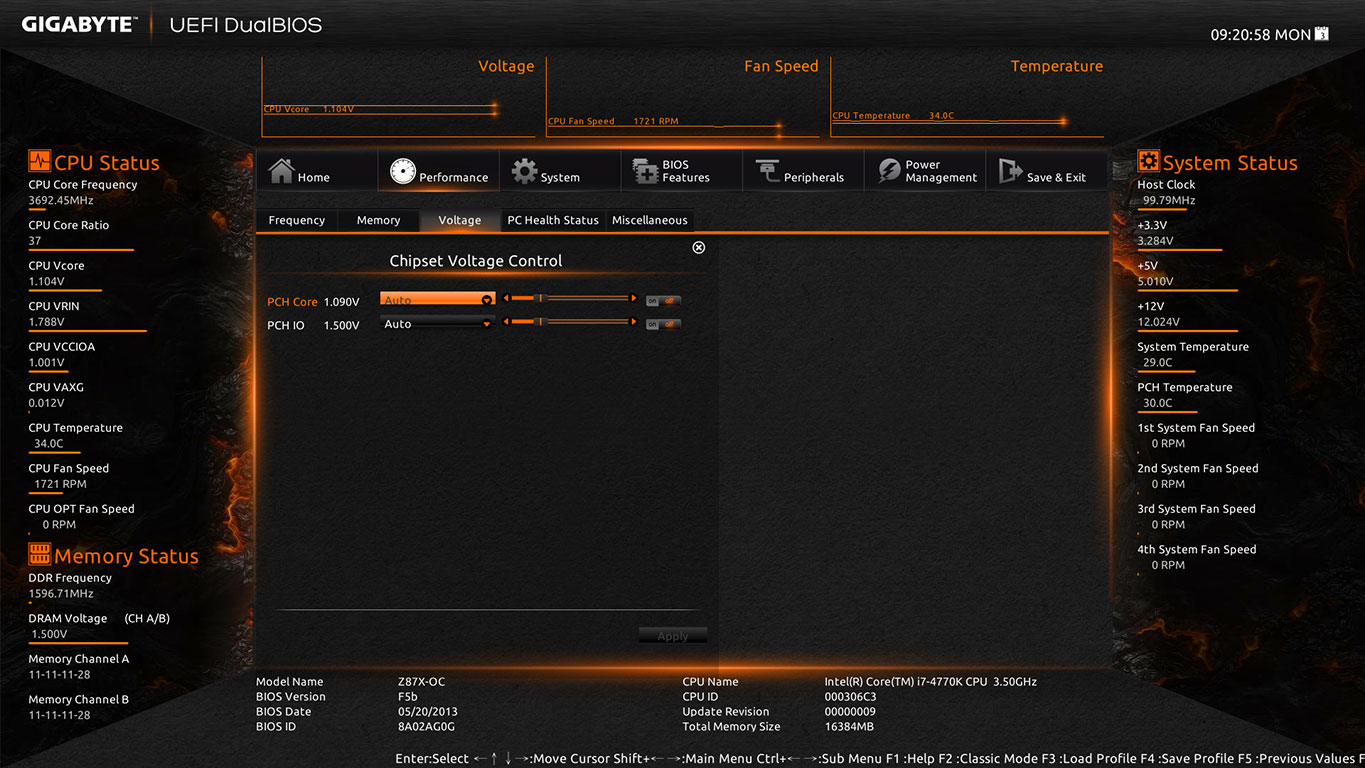Click the Memory Channel B label
The height and width of the screenshot is (768, 1365).
(79, 700)
